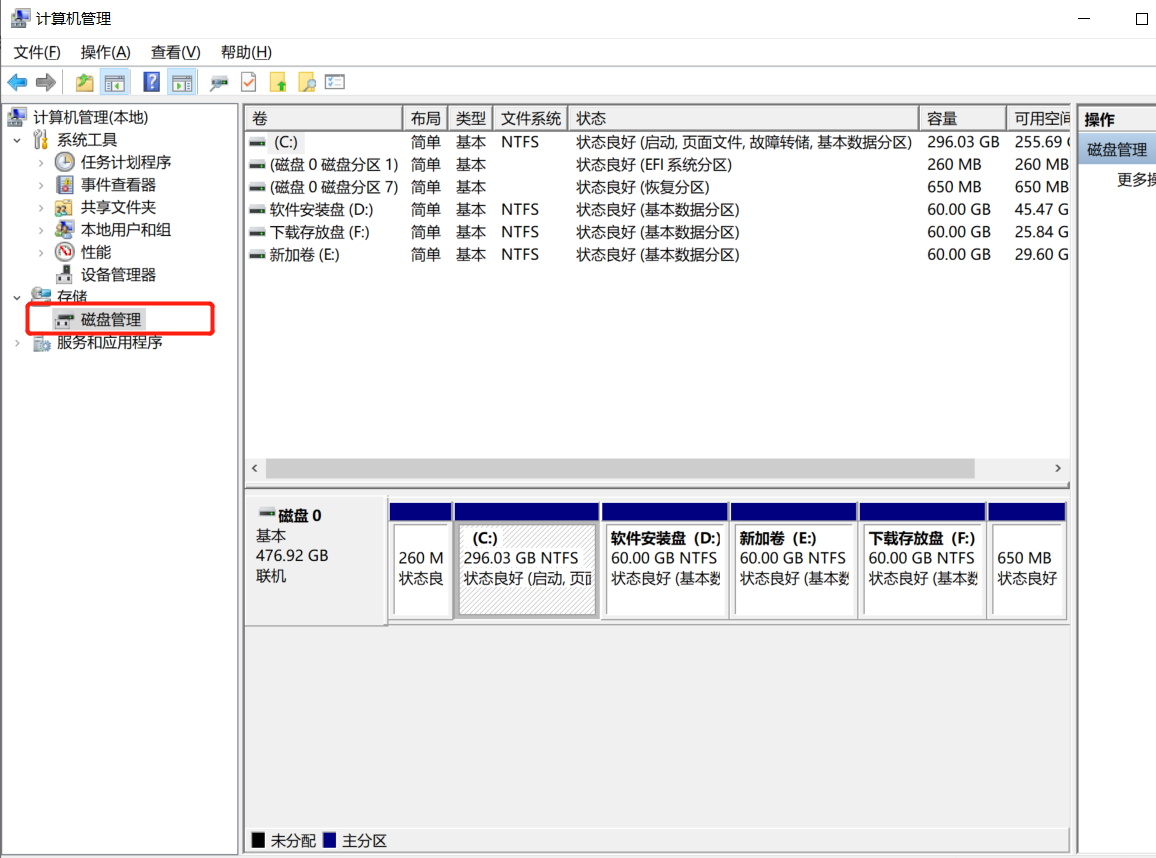Click the Services and Applications gear icon
The image size is (1156, 858).
[41, 343]
